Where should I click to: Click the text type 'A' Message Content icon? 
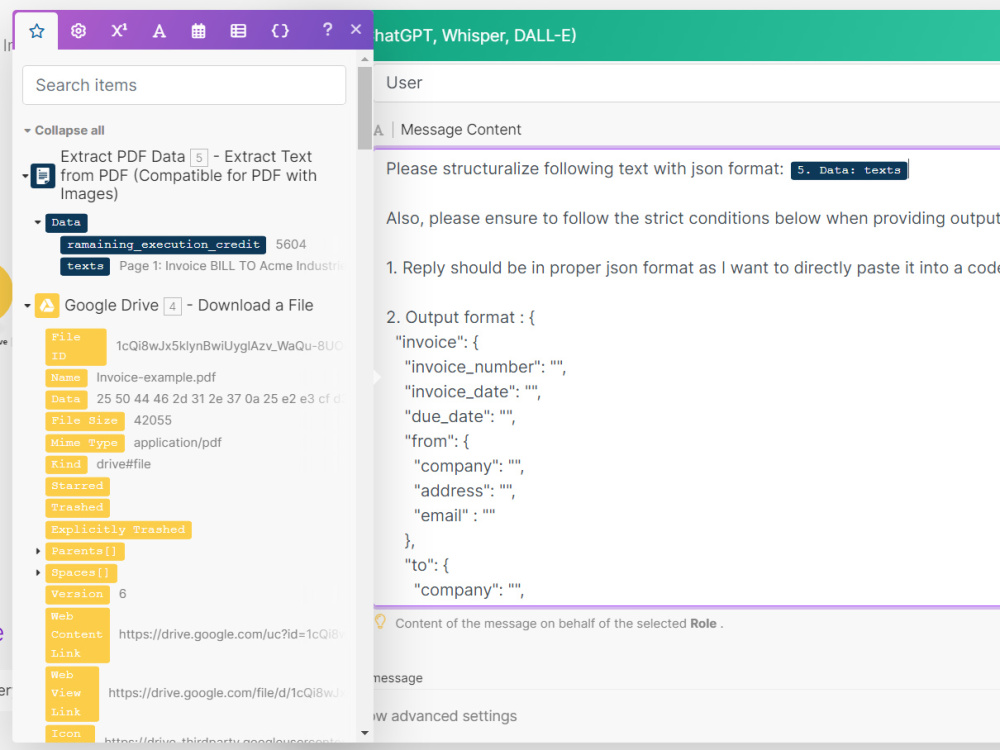click(x=379, y=130)
